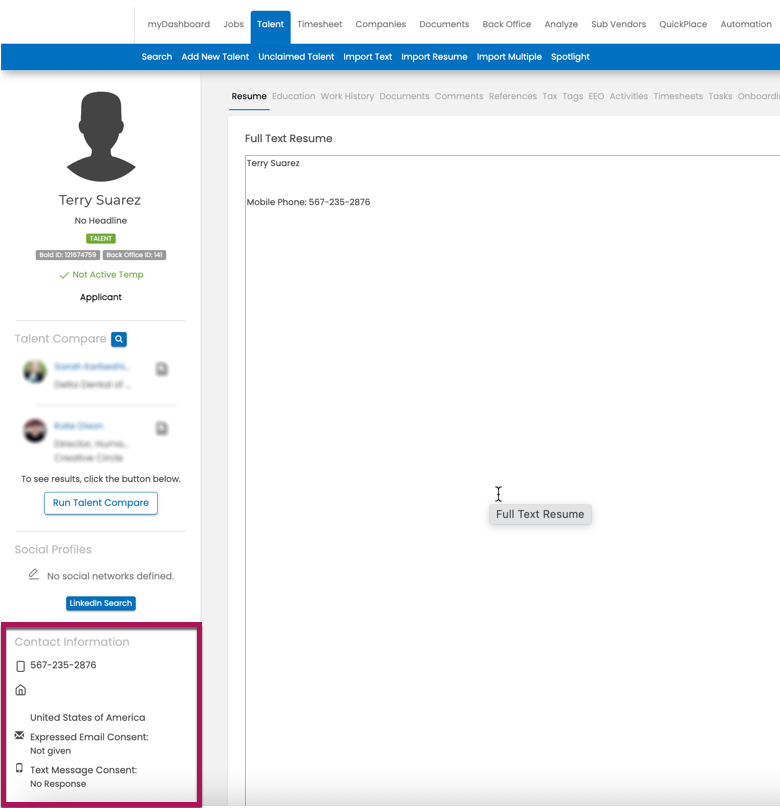This screenshot has height=808, width=780.
Task: Open the Companies menu
Action: [381, 24]
